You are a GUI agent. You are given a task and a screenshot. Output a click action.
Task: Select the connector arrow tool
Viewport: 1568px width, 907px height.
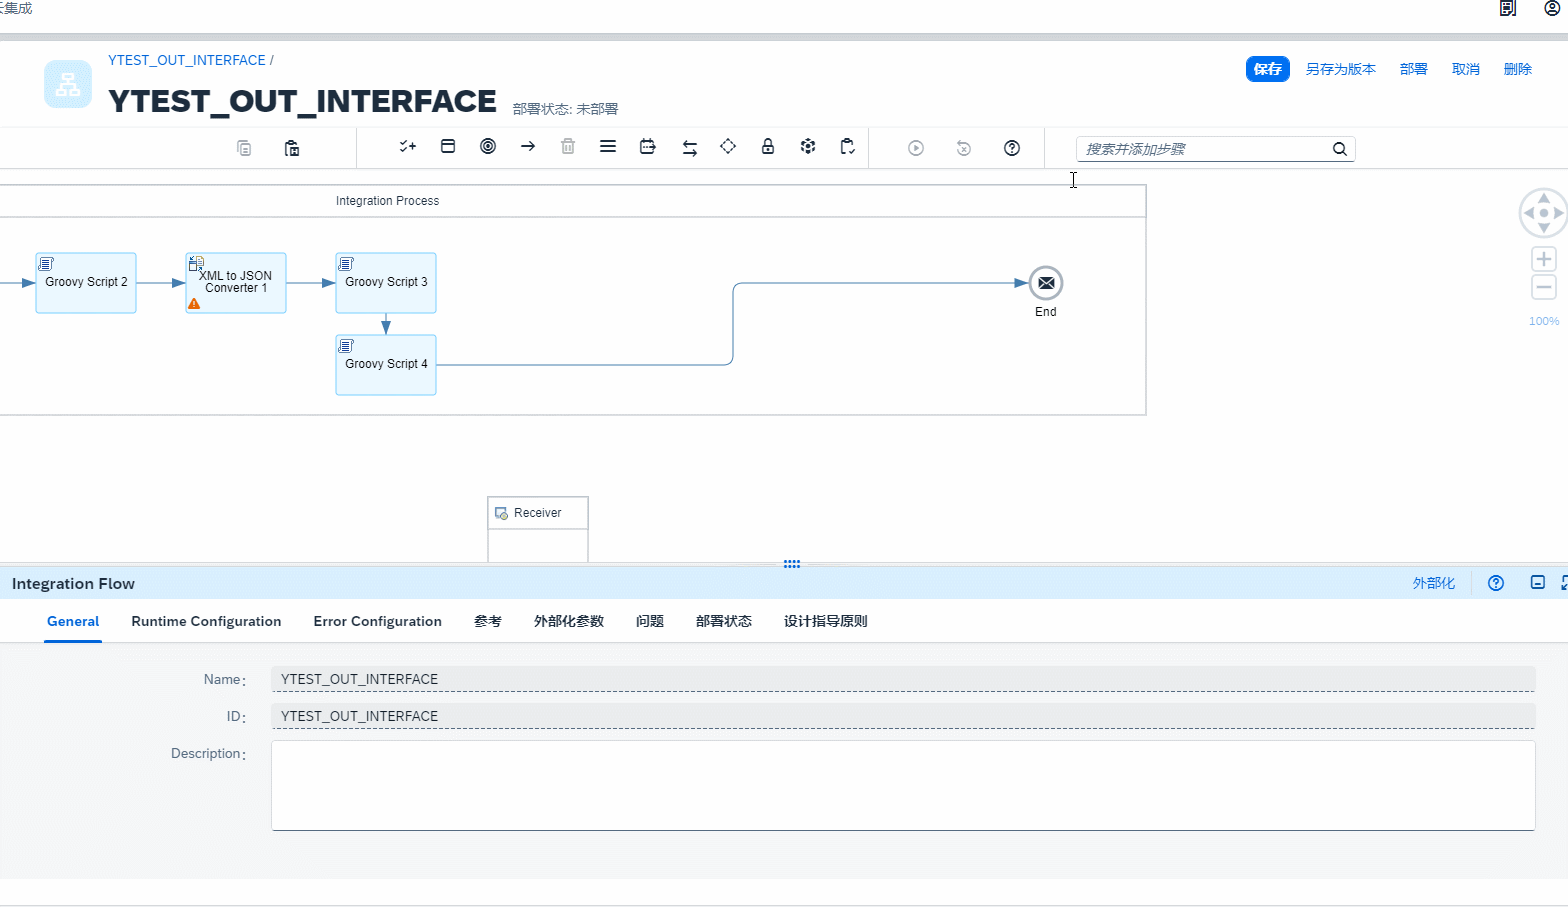coord(528,147)
